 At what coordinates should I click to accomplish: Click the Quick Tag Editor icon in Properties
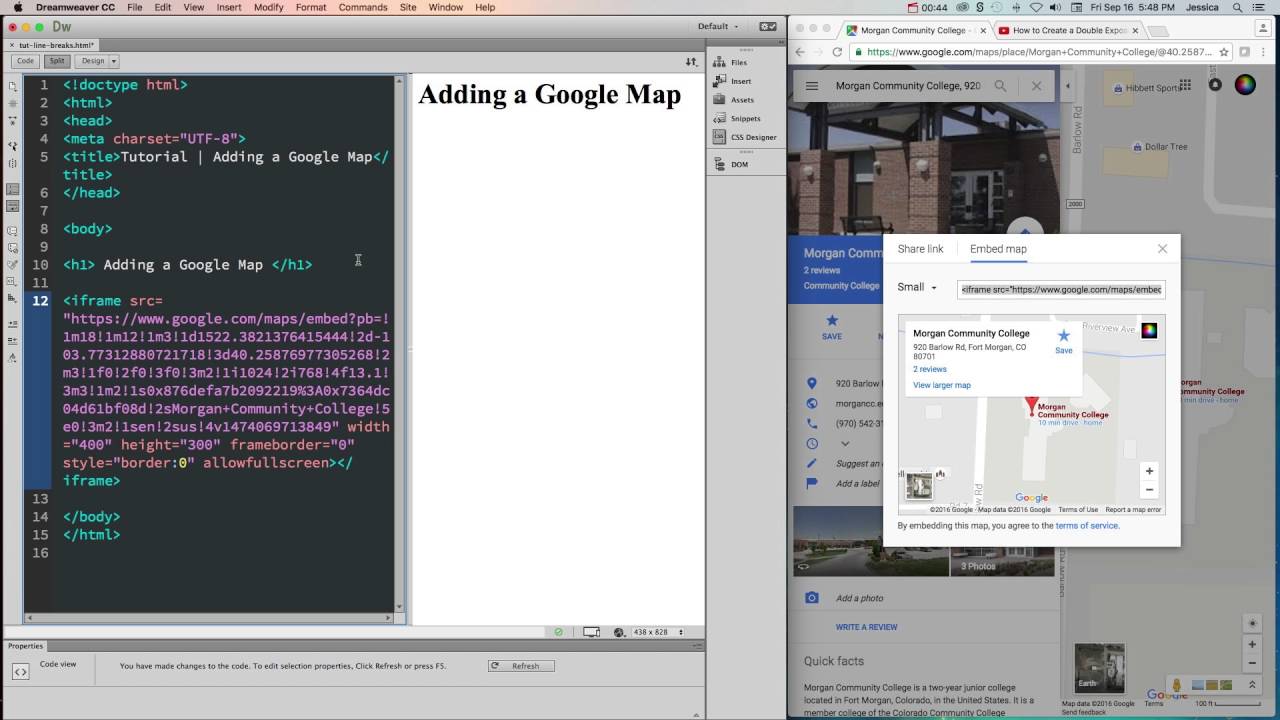click(x=20, y=672)
